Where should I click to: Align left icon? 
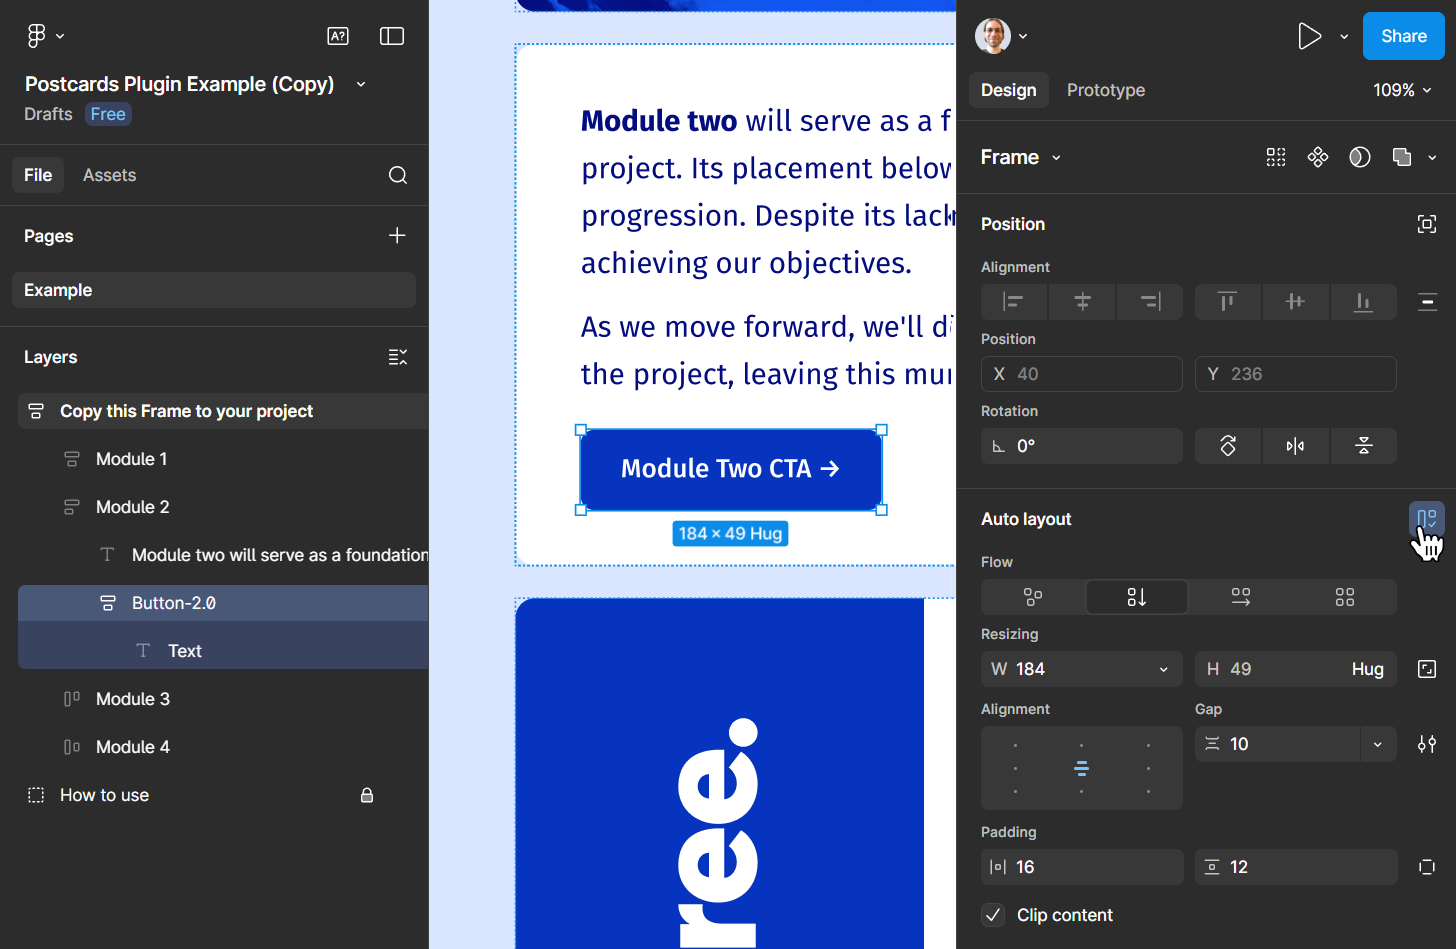[1014, 301]
